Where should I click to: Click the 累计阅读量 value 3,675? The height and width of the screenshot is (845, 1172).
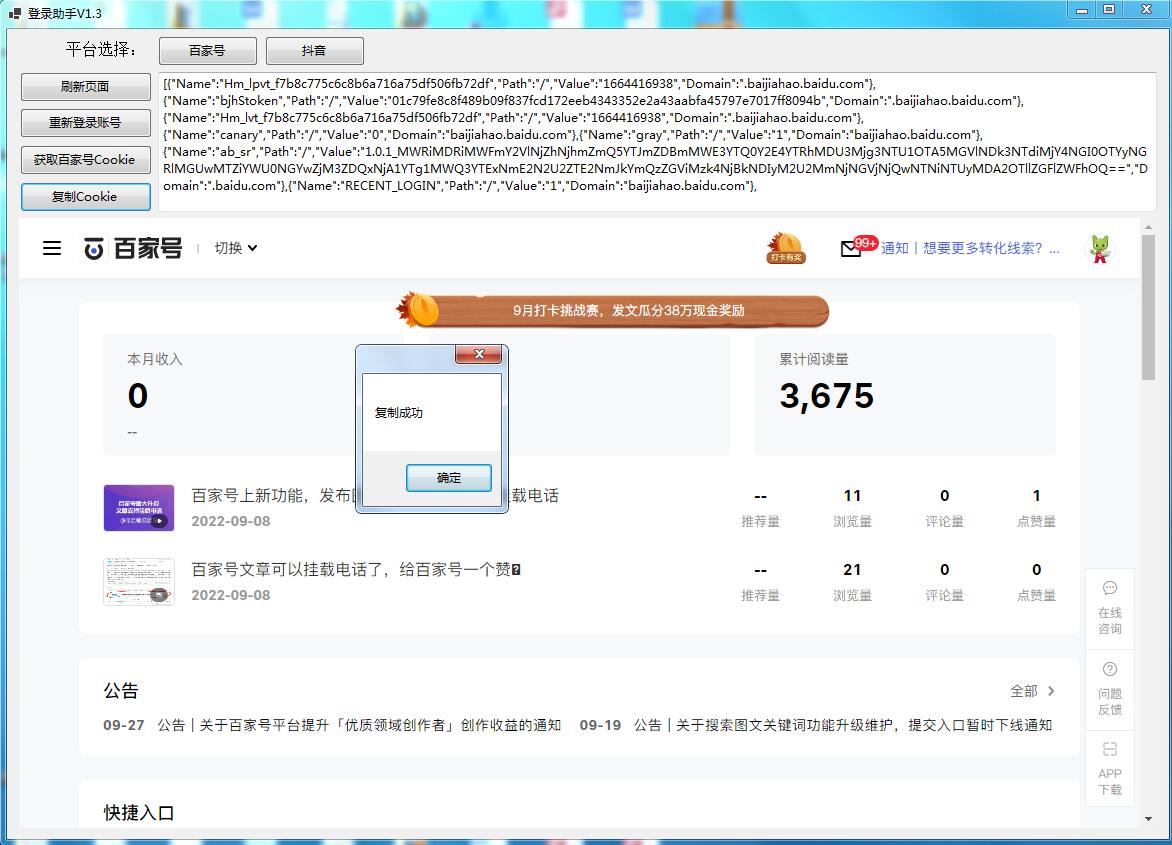tap(827, 396)
